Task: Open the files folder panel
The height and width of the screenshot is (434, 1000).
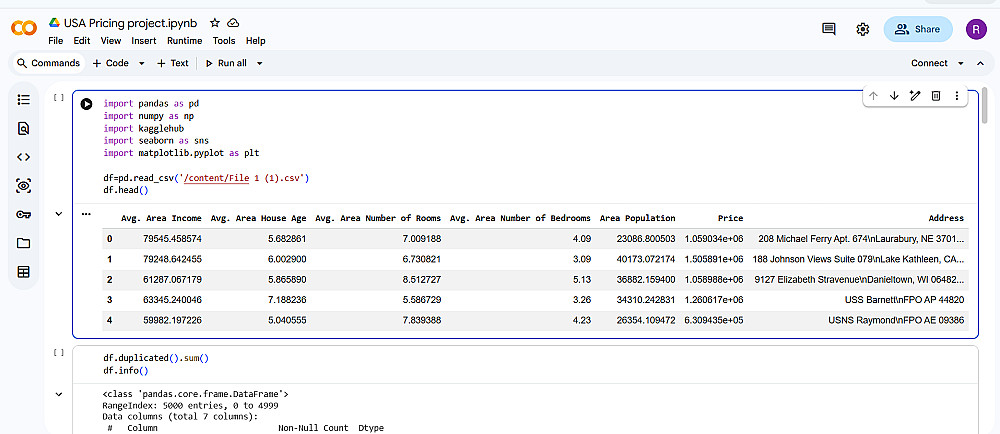Action: click(x=24, y=243)
